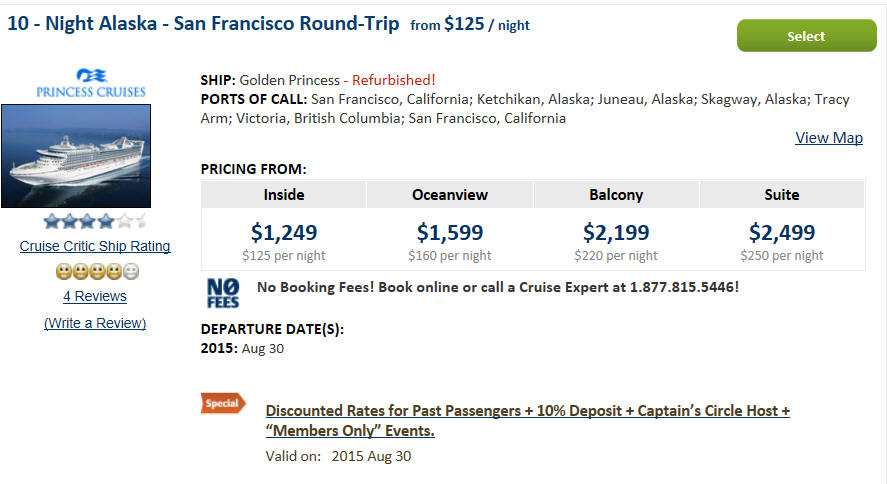This screenshot has height=484, width=887.
Task: Click the 10-Night Alaska cruise title
Action: (x=203, y=24)
